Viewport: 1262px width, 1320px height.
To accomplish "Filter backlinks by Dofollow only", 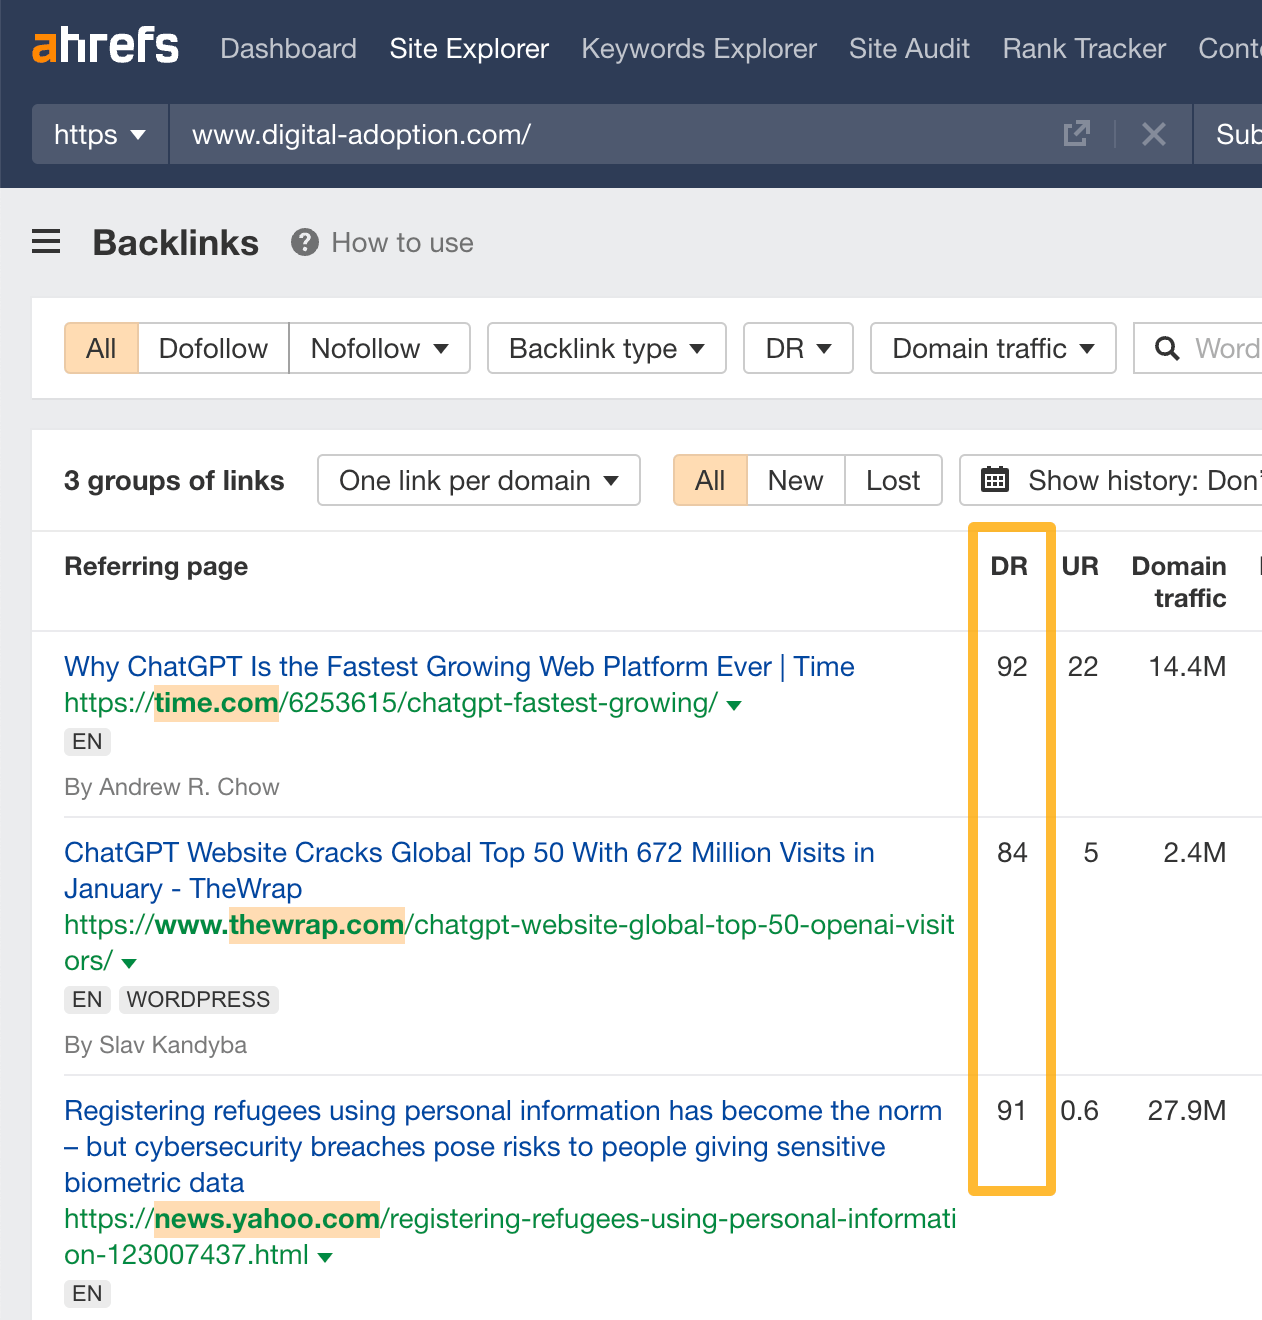I will [213, 348].
